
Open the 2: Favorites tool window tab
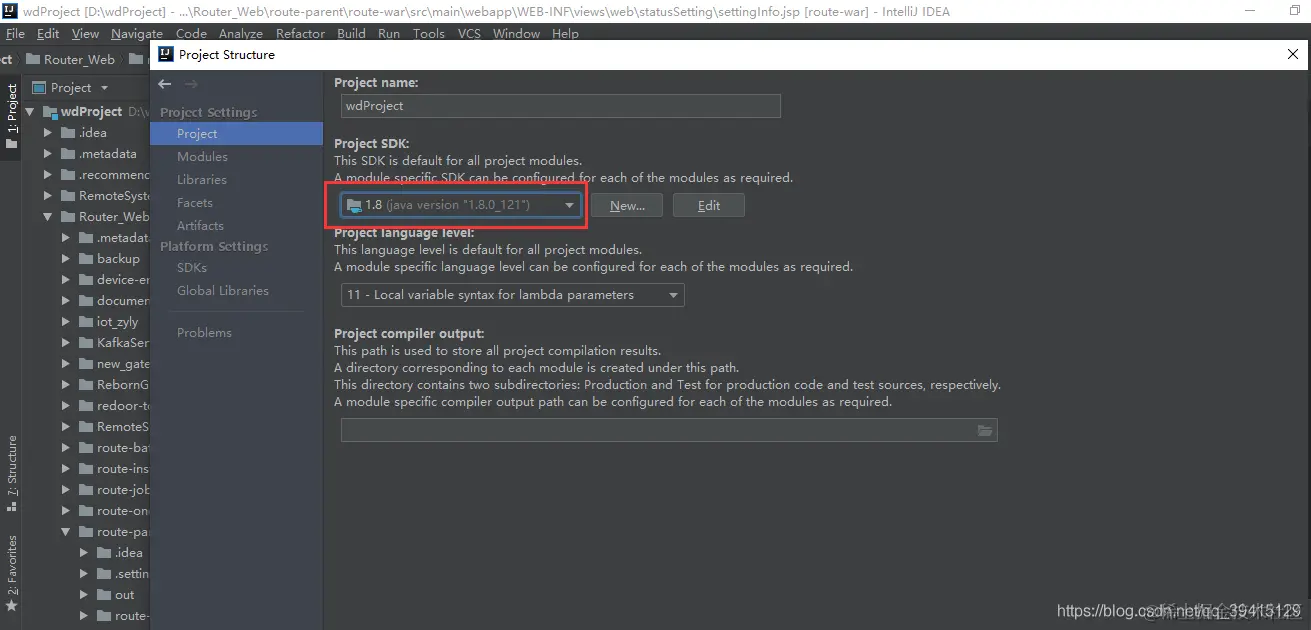pyautogui.click(x=12, y=574)
